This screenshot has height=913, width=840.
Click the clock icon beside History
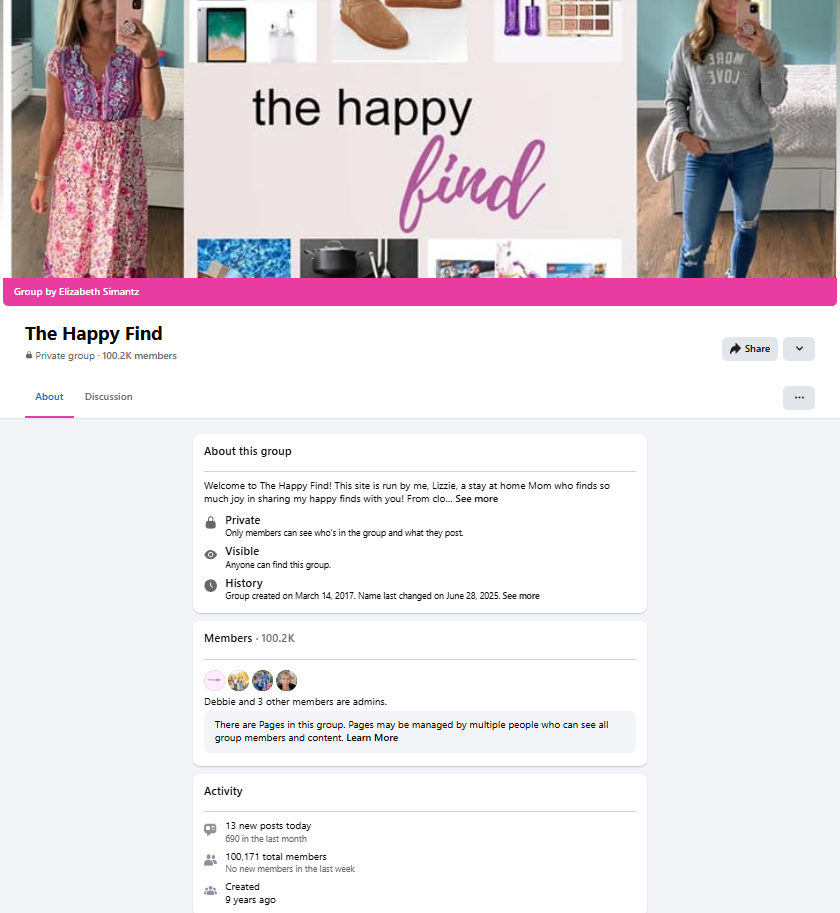tap(211, 586)
